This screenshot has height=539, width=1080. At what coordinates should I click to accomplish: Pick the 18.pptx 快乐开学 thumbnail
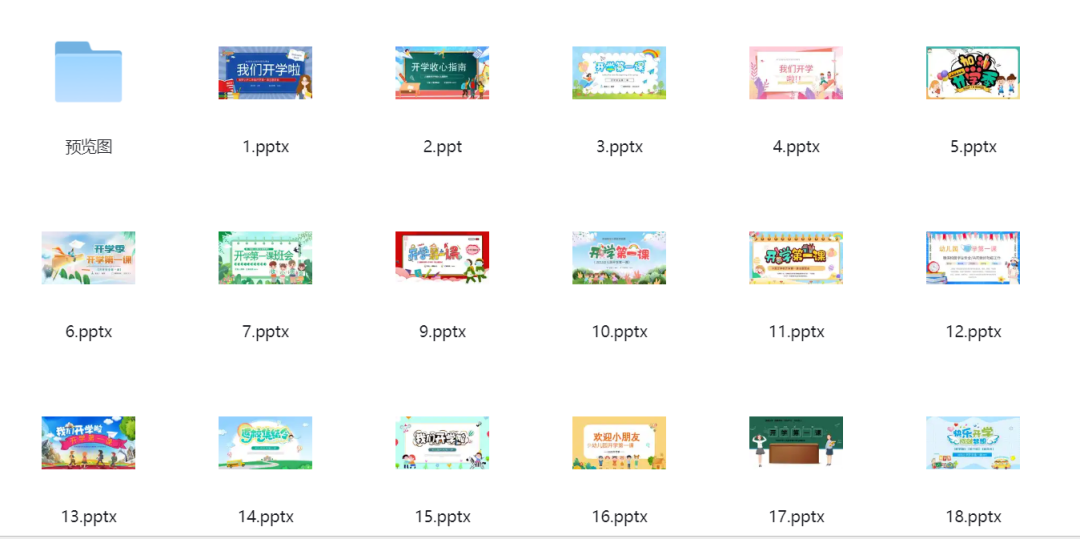pos(973,443)
